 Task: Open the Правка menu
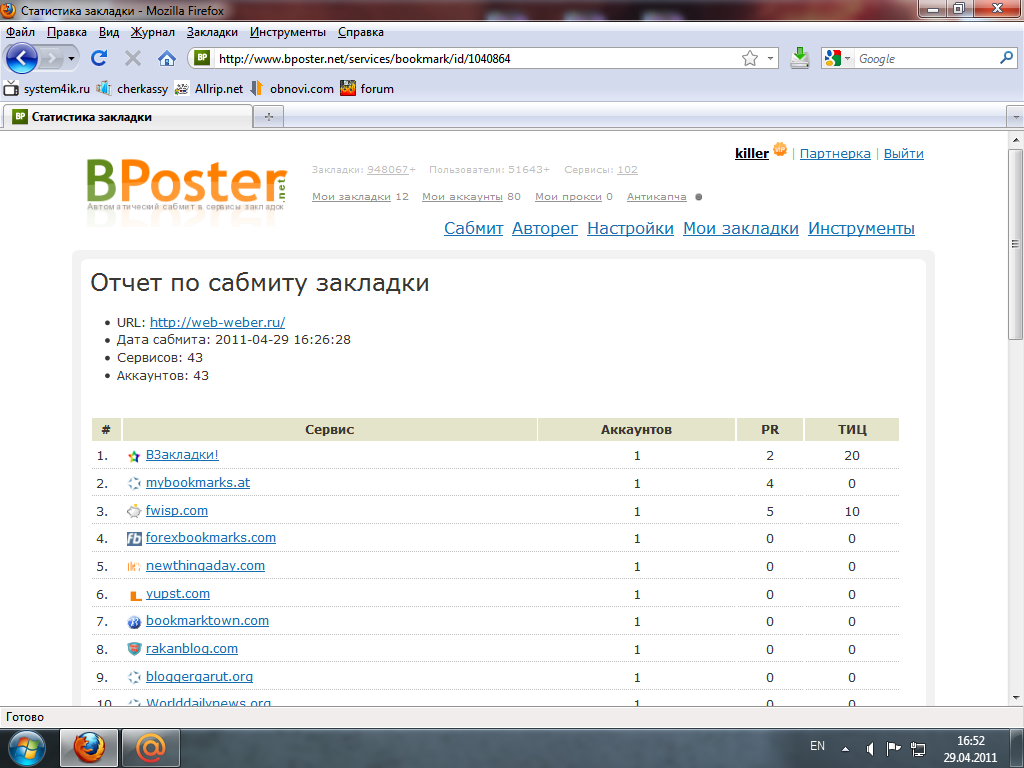coord(67,32)
